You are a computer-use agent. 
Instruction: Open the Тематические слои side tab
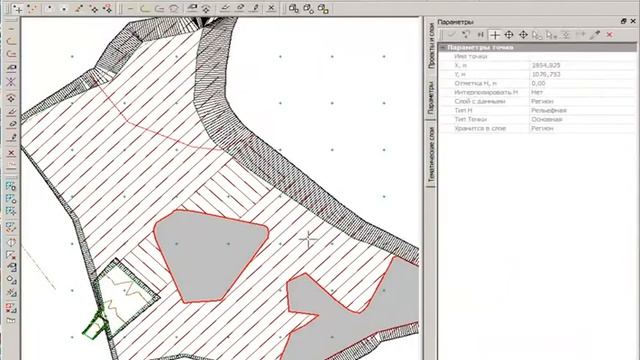(431, 154)
